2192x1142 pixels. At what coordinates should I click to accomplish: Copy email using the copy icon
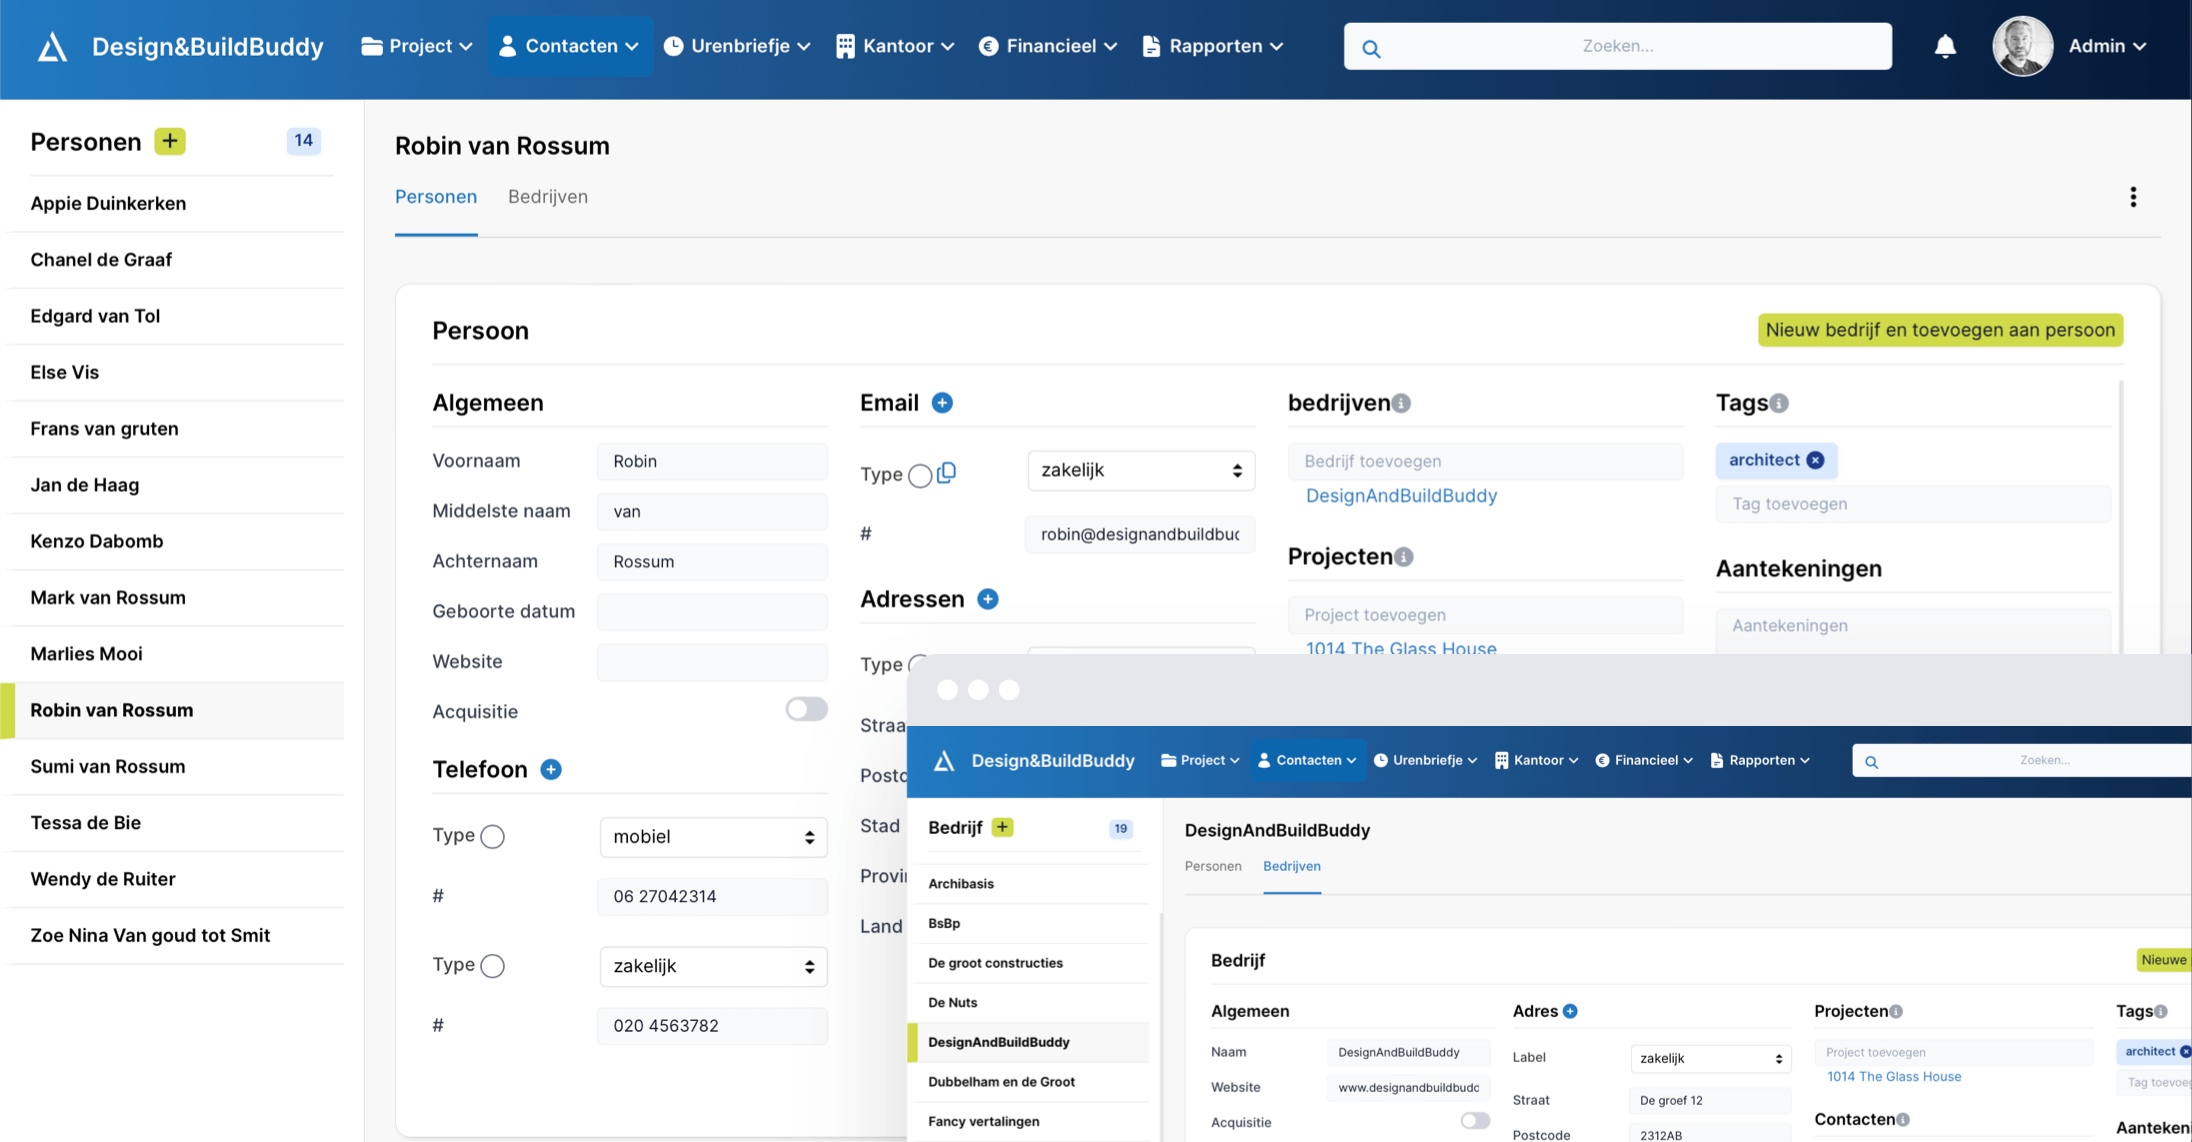[x=947, y=472]
